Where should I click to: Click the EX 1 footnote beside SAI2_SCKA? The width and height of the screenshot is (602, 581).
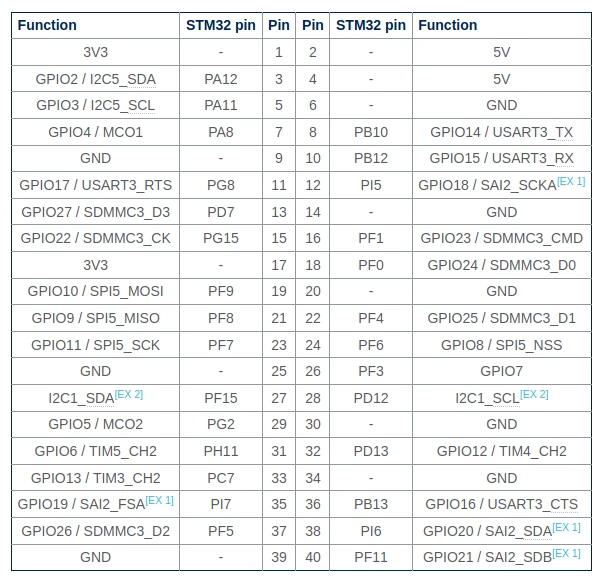571,181
